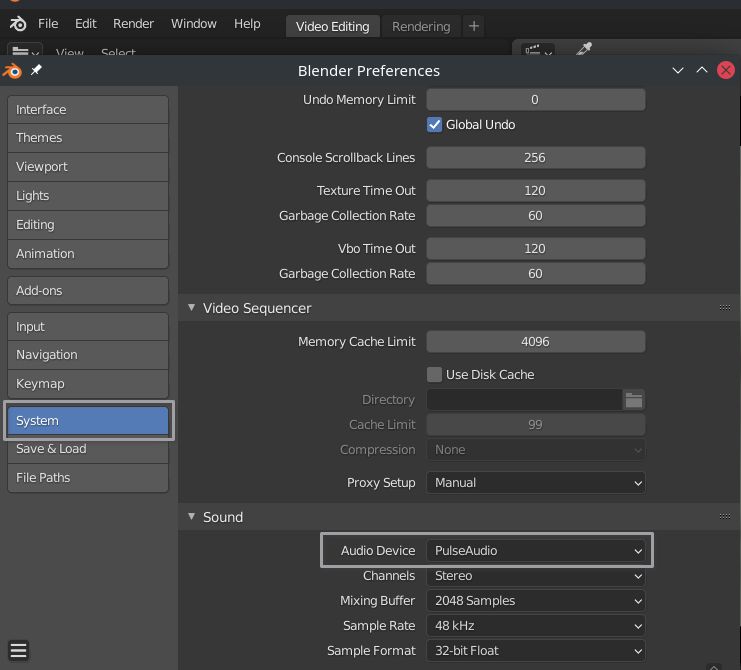This screenshot has width=741, height=670.
Task: Open the sequencer editor type selector
Action: coord(25,51)
